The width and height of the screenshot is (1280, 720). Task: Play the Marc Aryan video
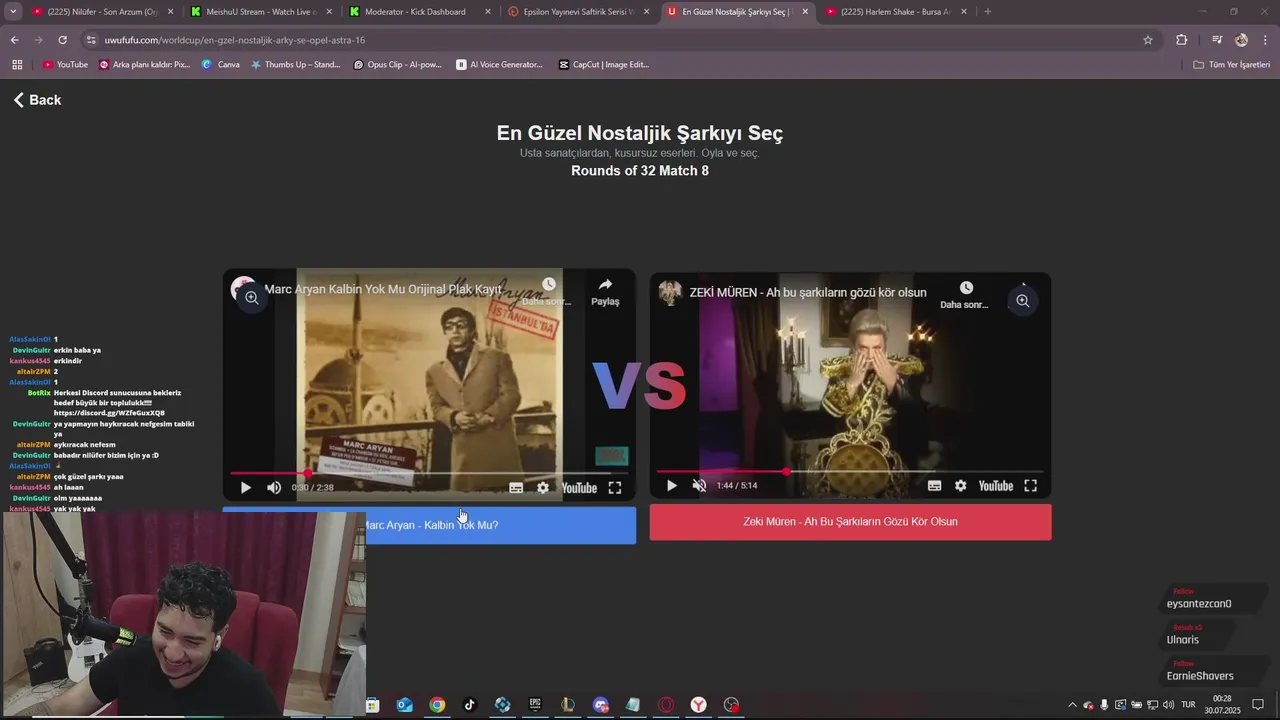(x=245, y=488)
